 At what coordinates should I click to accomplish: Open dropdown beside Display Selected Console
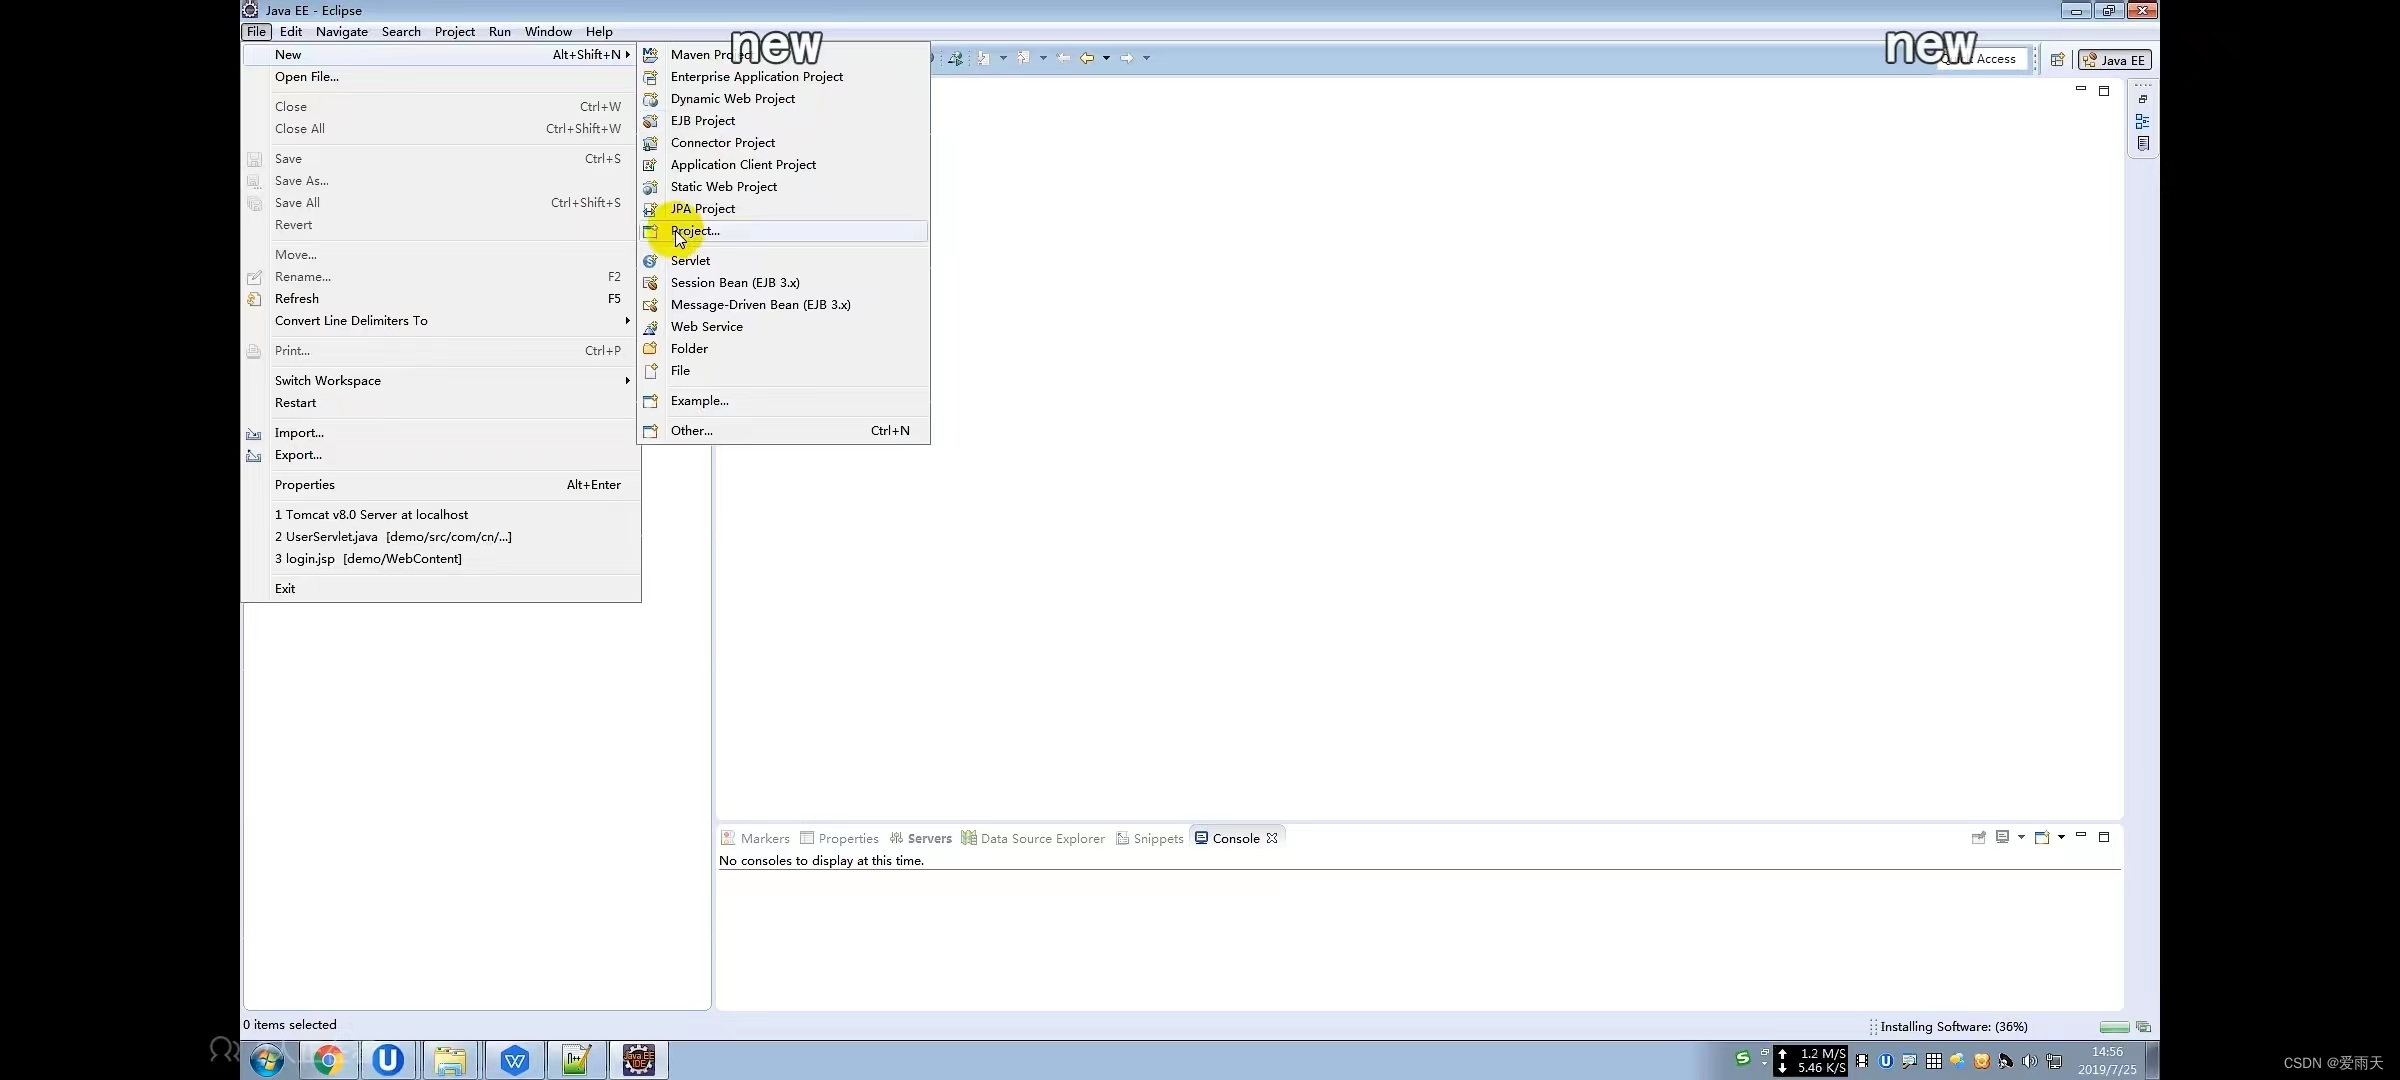2021,838
